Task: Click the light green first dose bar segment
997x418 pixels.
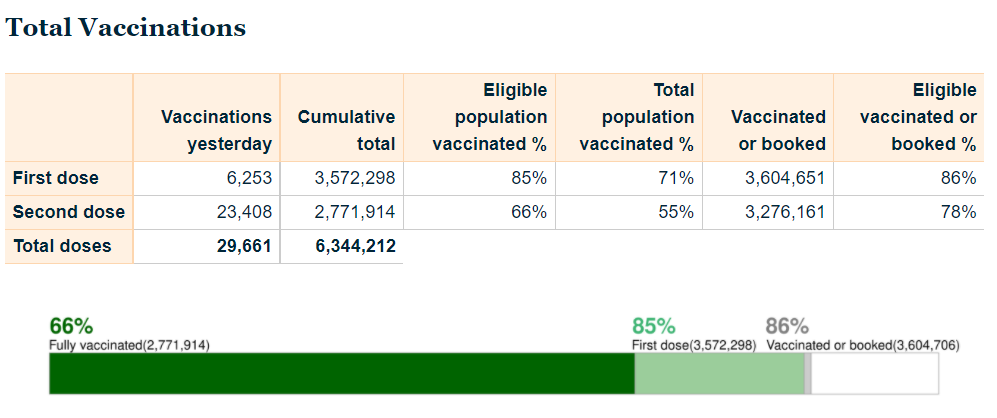Action: coord(718,373)
